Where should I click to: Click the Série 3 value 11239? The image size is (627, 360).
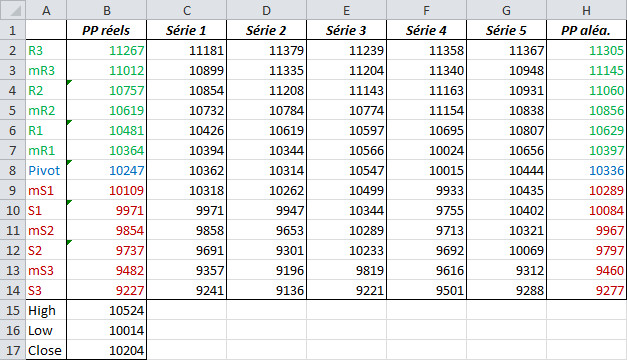(346, 50)
